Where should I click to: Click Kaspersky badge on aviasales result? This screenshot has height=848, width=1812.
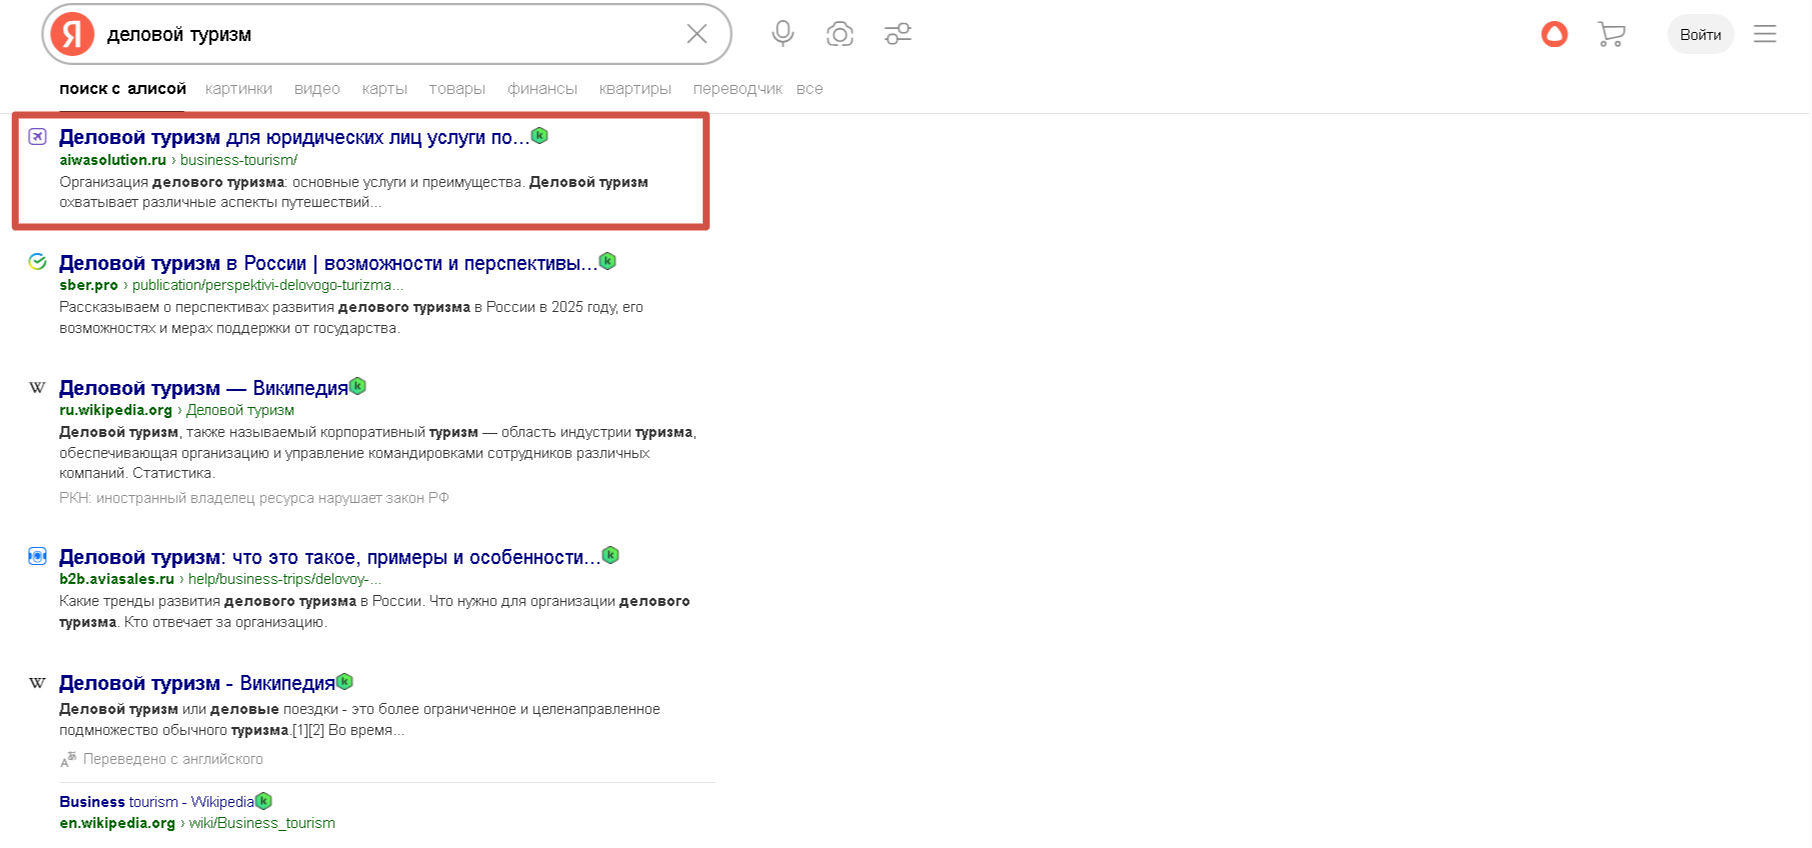[x=611, y=555]
